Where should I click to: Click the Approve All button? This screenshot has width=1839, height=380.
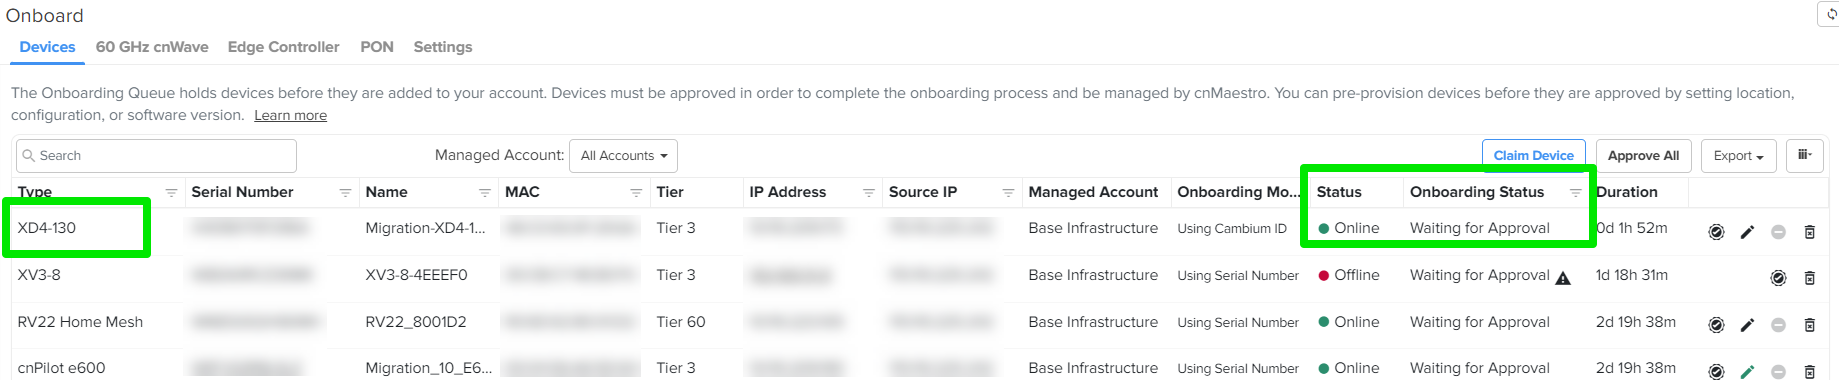(x=1643, y=156)
